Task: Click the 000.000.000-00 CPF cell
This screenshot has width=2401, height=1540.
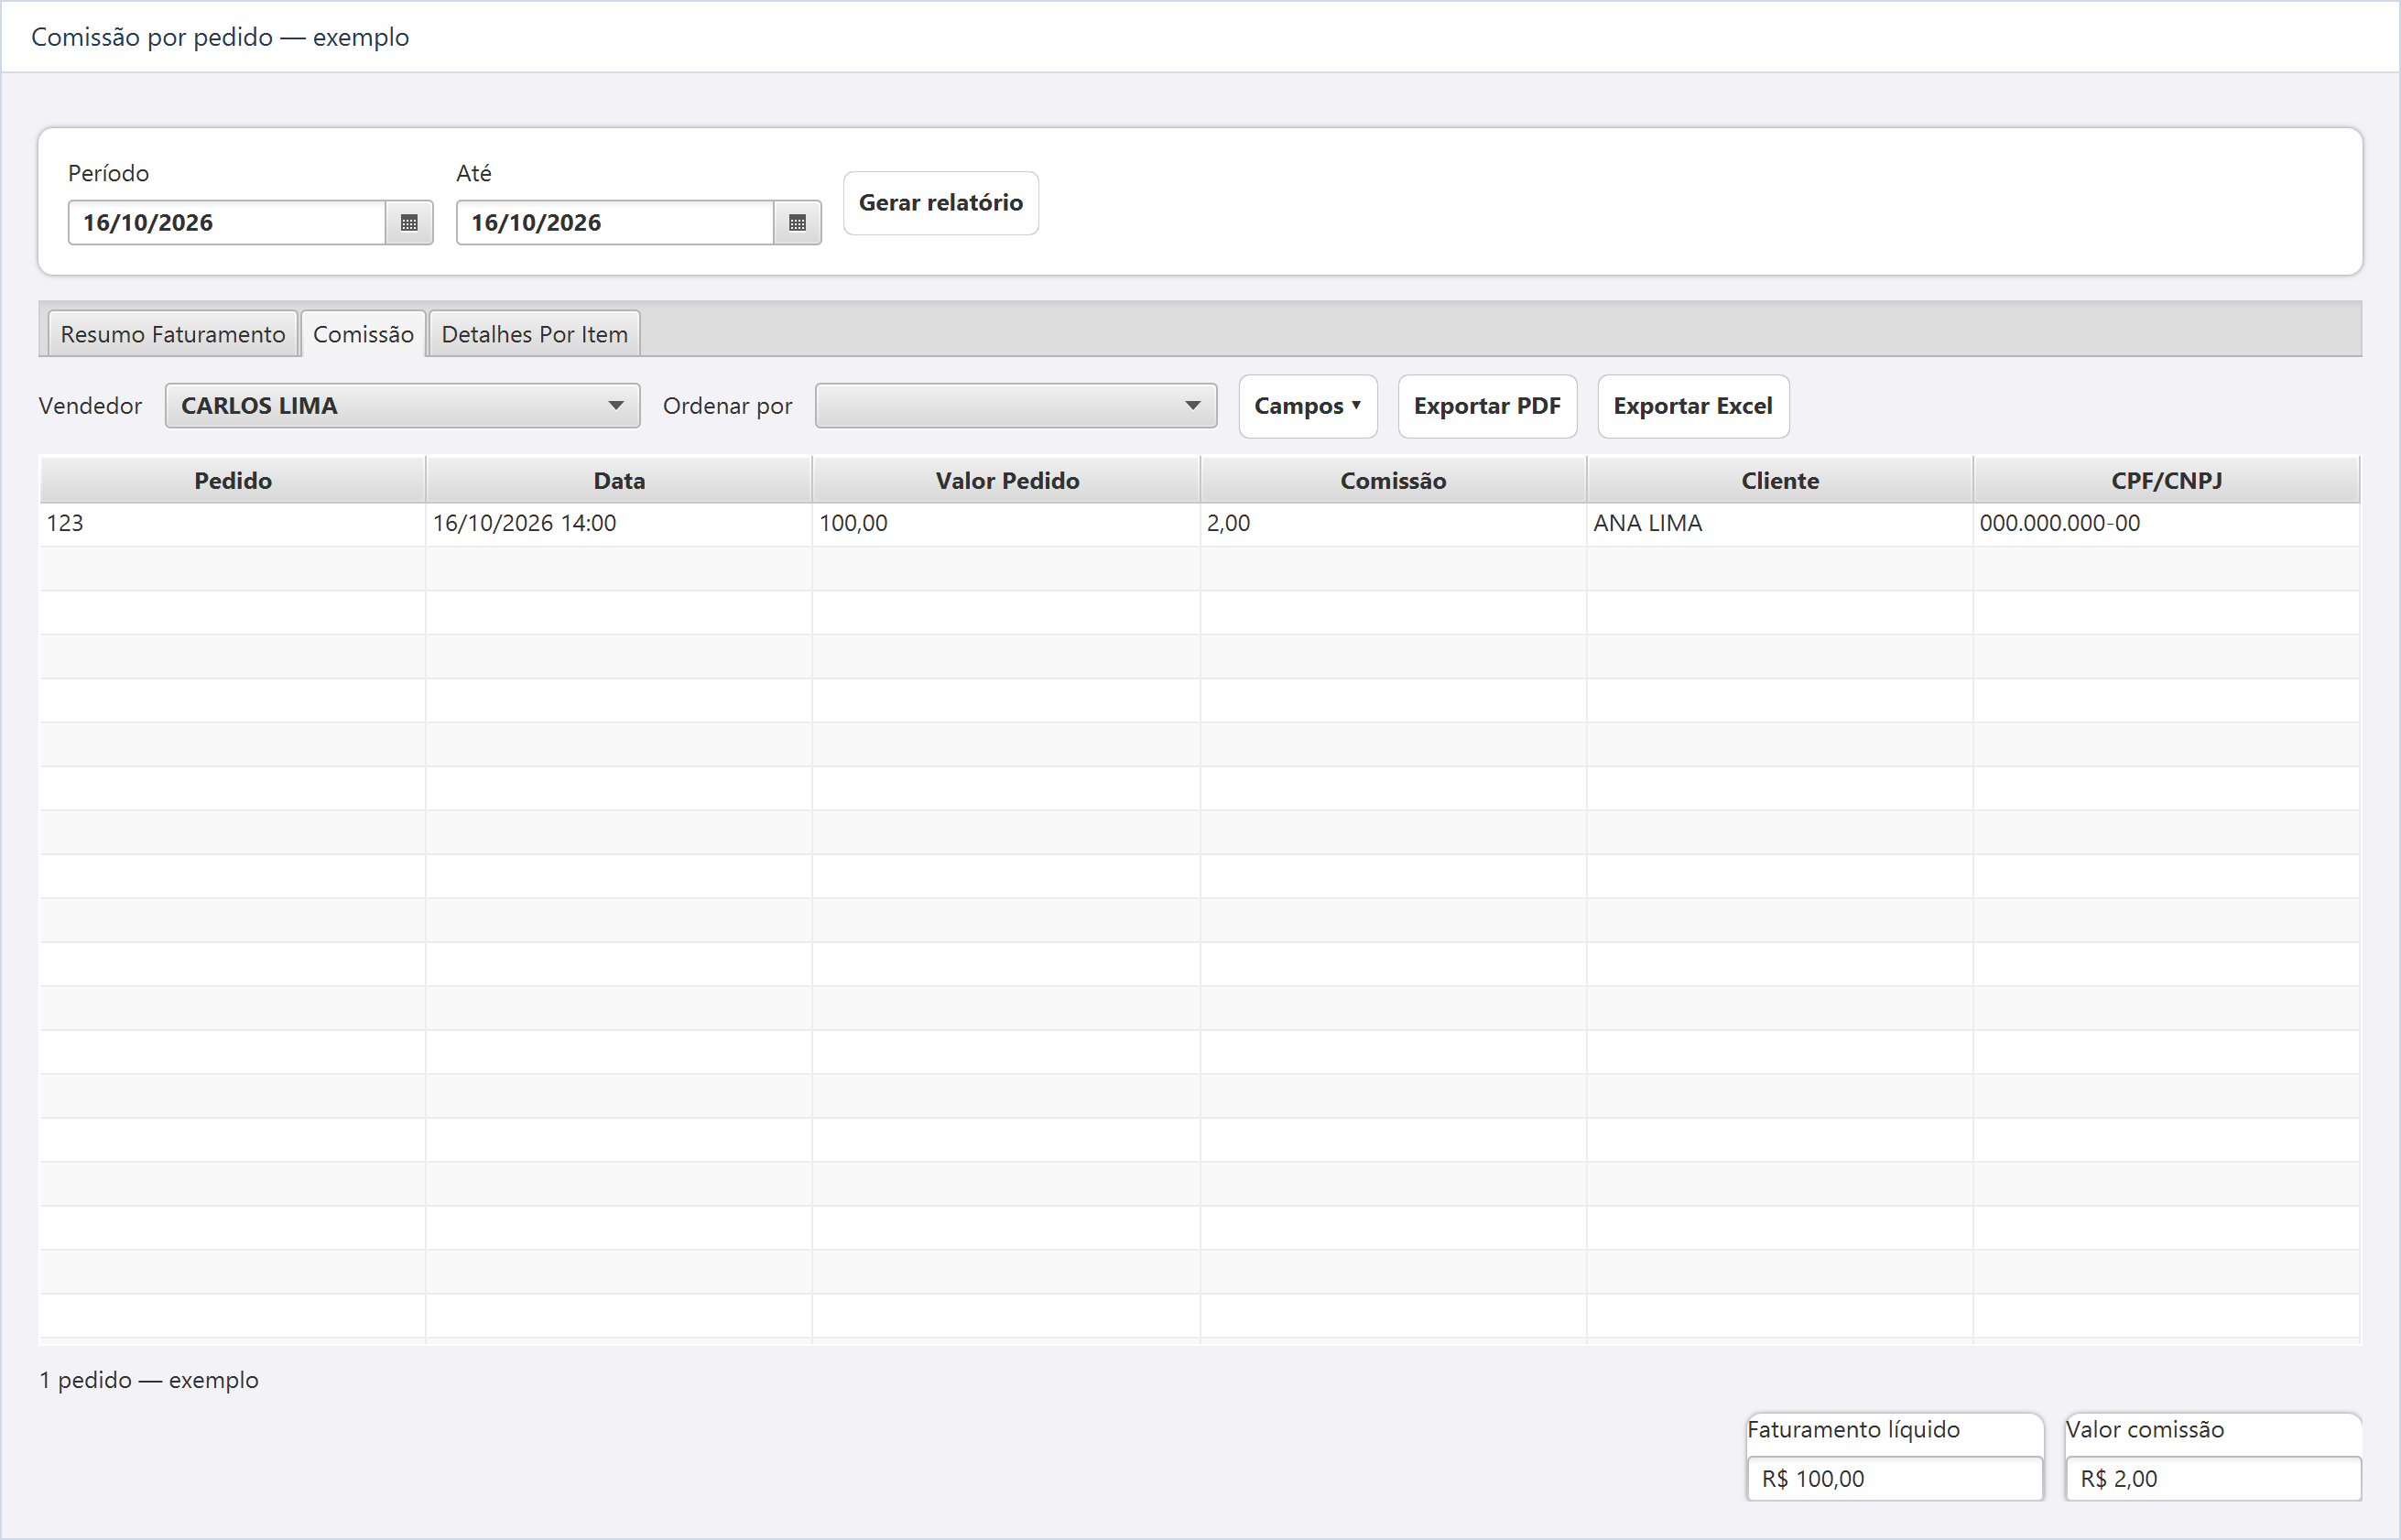Action: click(2166, 524)
